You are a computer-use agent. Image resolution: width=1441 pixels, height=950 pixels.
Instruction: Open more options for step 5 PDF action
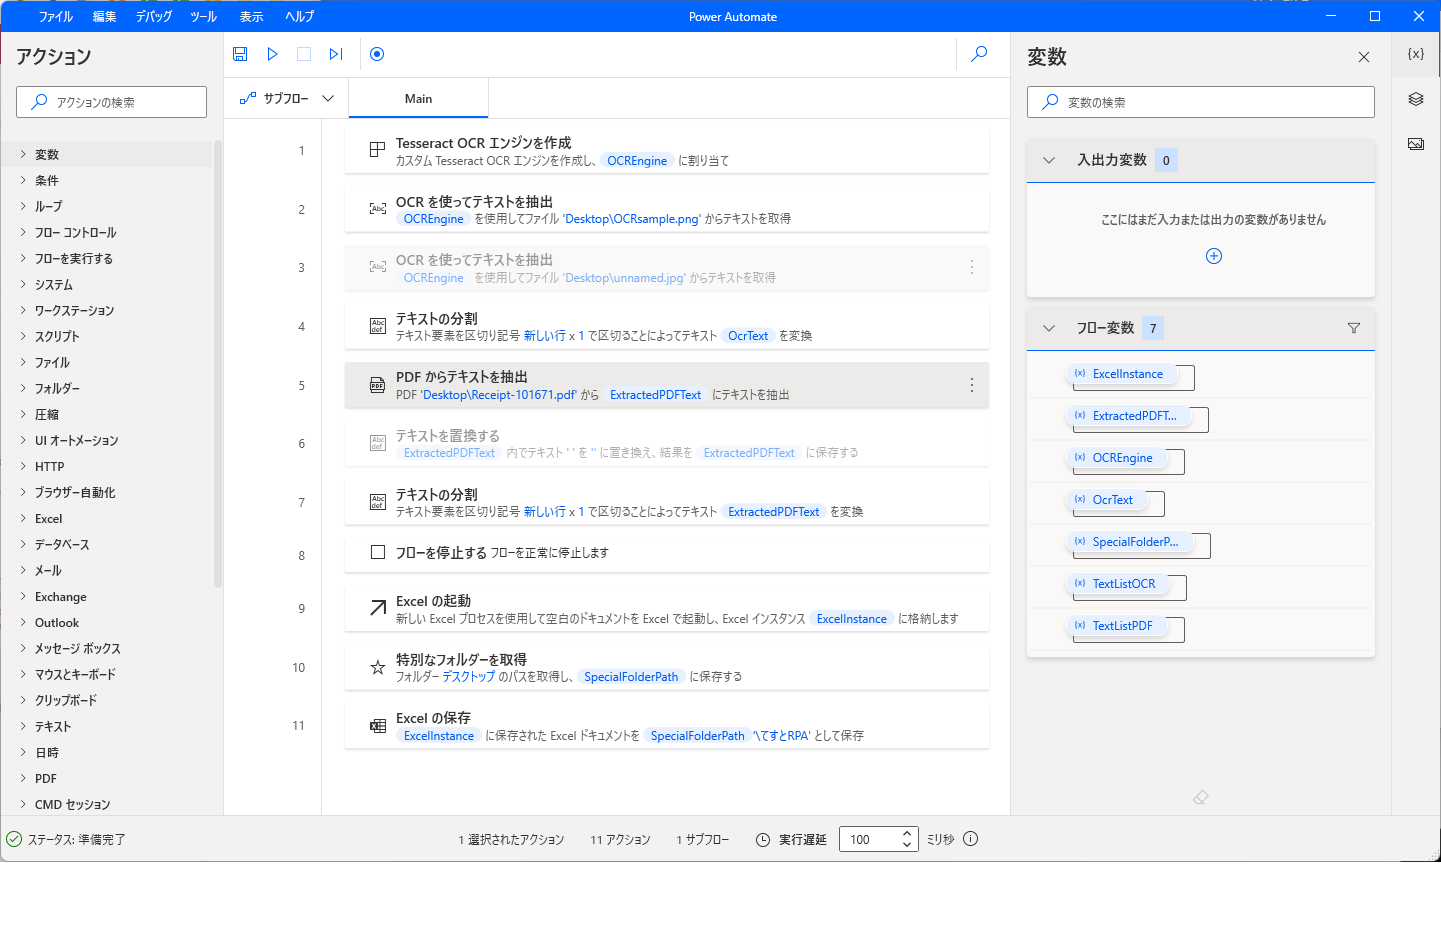click(972, 385)
